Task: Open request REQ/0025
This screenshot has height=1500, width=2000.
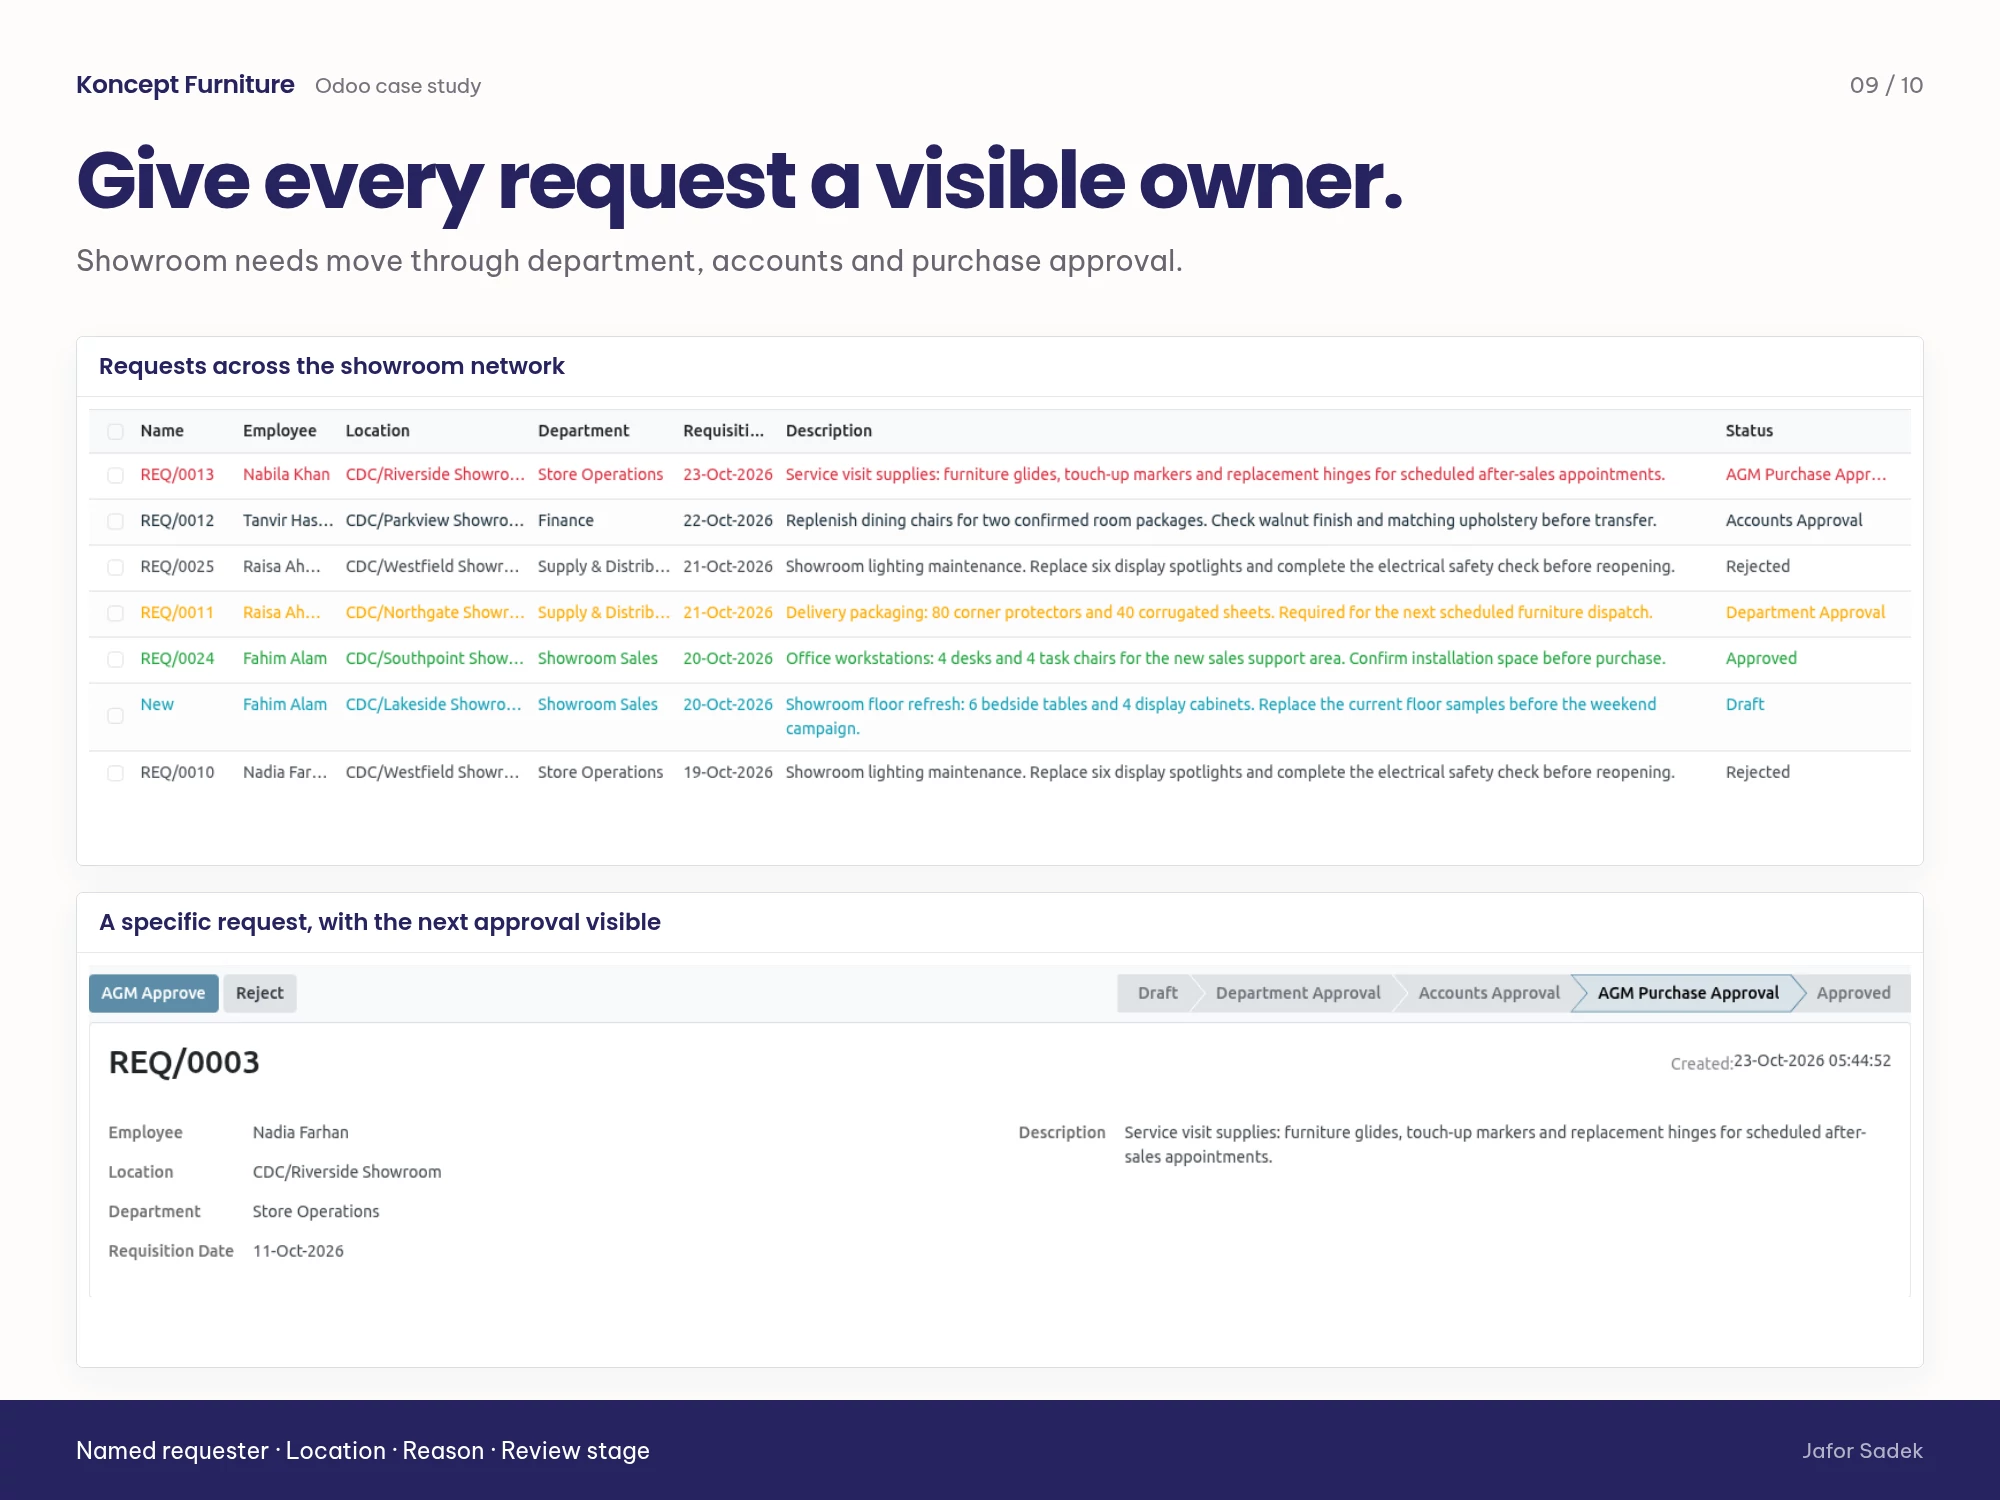Action: (x=177, y=567)
